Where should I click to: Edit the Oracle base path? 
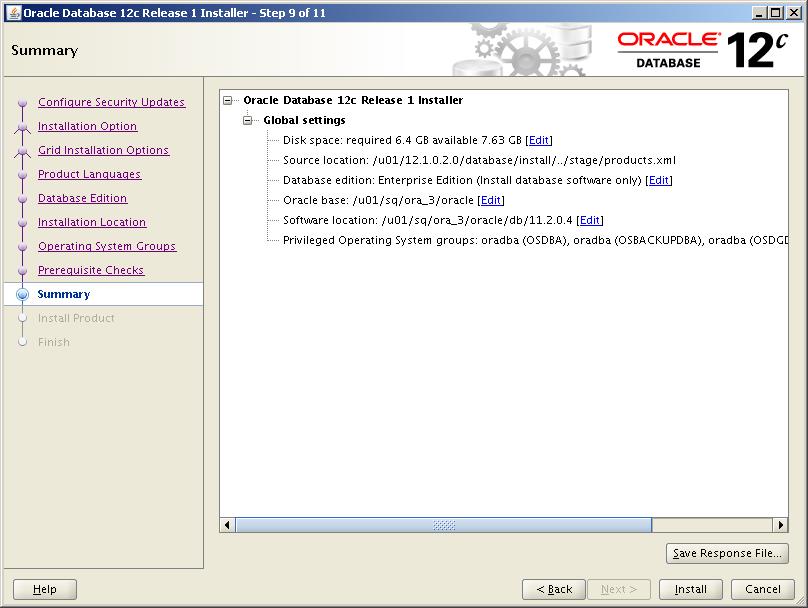pos(490,200)
